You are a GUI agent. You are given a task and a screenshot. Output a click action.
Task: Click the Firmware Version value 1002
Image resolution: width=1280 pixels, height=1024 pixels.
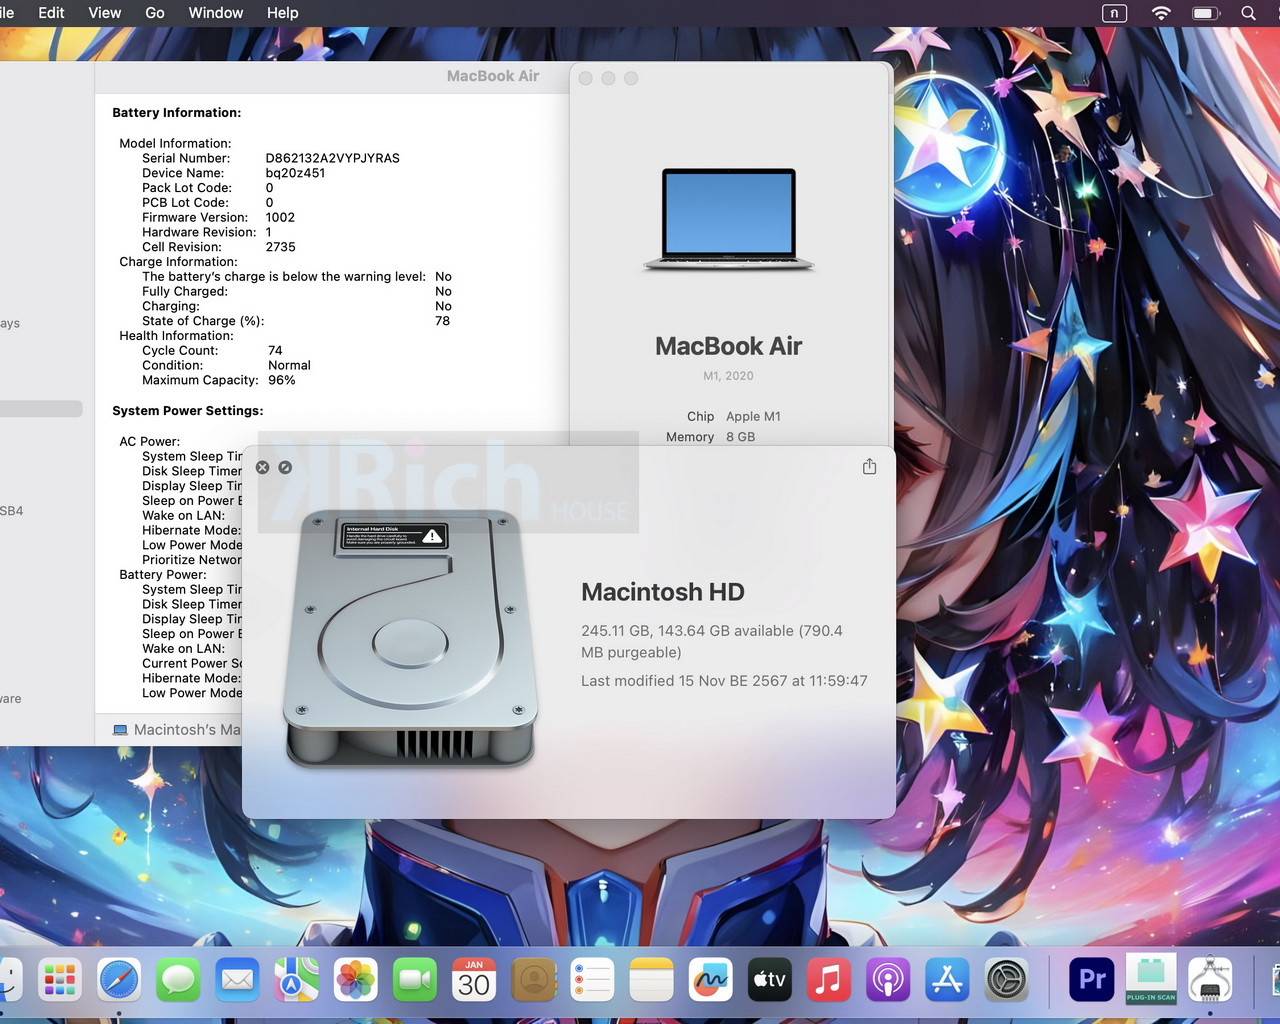coord(280,217)
